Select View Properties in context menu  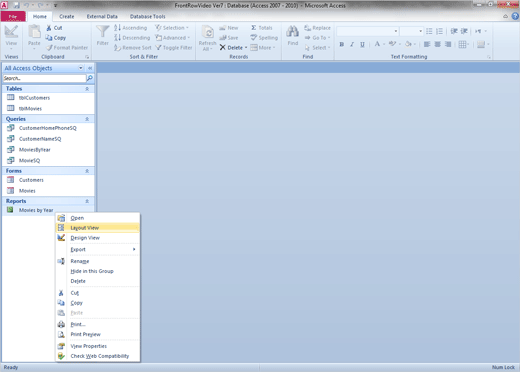(x=97, y=346)
